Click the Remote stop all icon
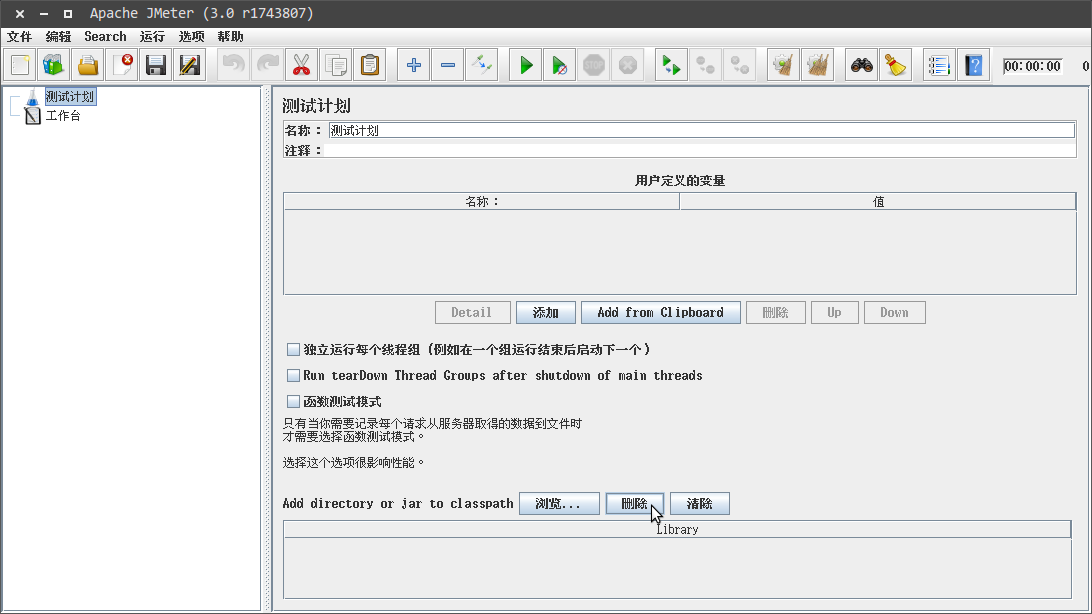1092x614 pixels. point(705,65)
